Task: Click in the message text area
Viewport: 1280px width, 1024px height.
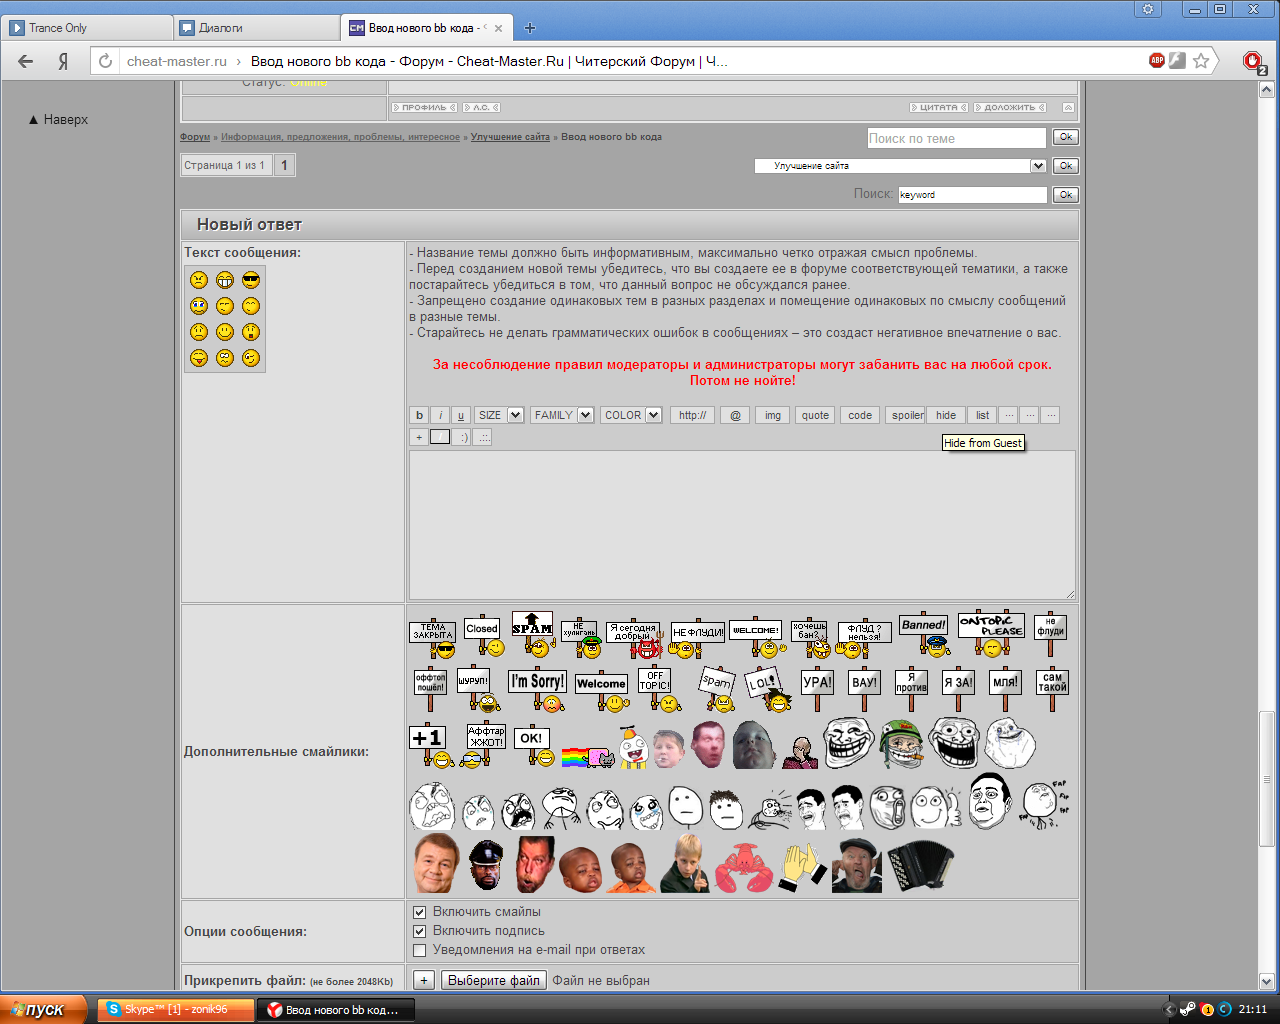Action: click(741, 525)
